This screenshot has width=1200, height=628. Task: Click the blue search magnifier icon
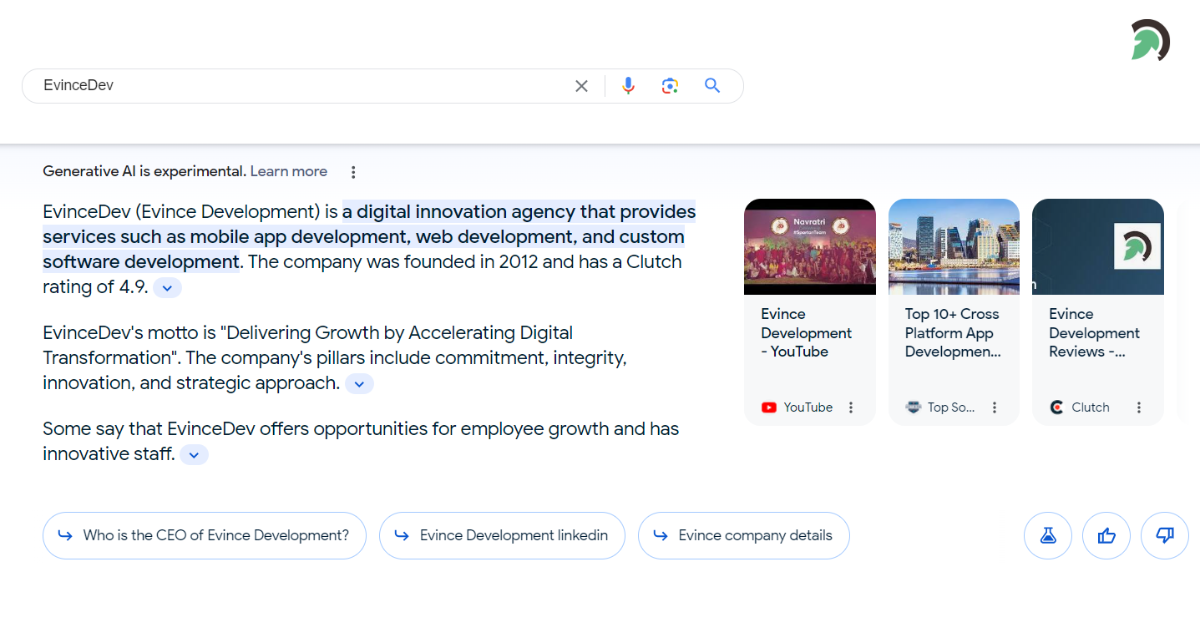[712, 86]
